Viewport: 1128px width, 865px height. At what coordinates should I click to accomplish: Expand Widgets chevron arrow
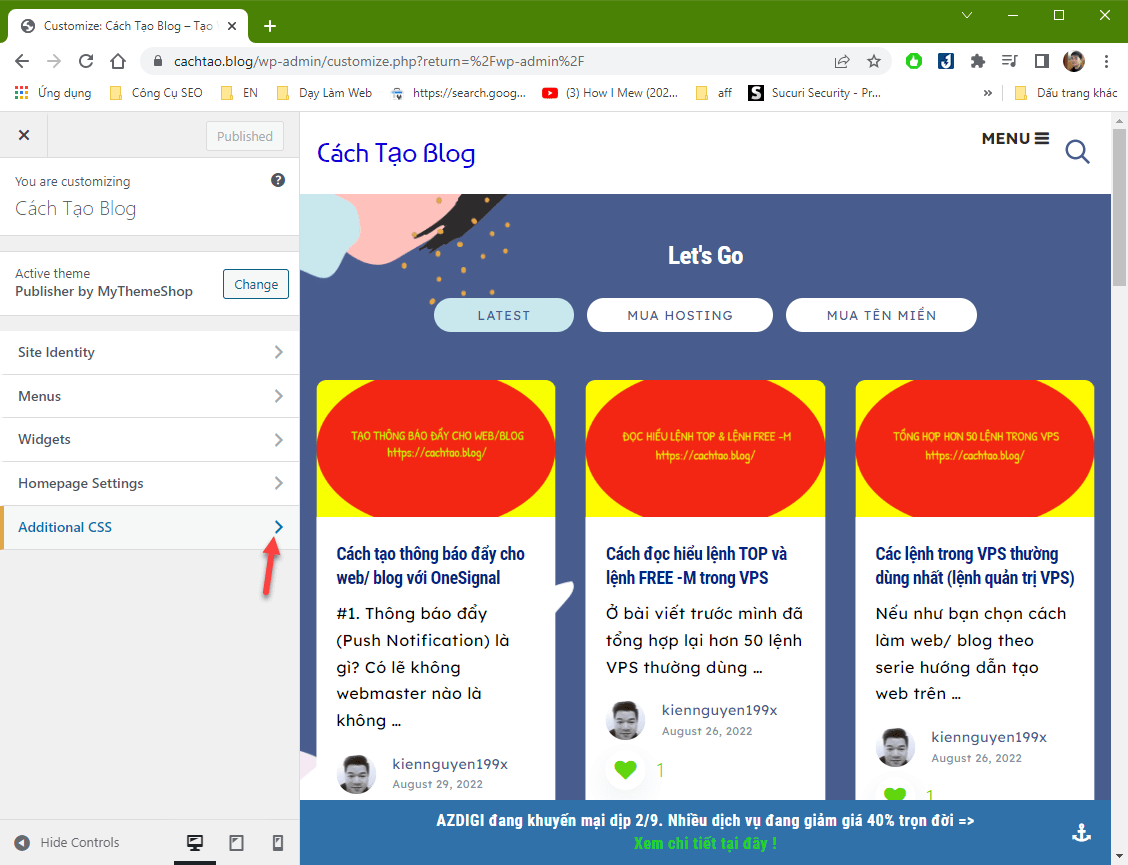(x=278, y=440)
